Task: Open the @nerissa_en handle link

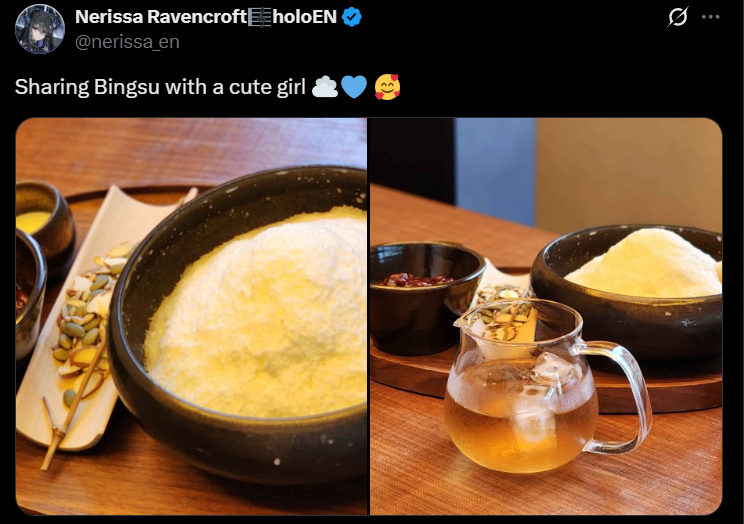Action: tap(127, 42)
